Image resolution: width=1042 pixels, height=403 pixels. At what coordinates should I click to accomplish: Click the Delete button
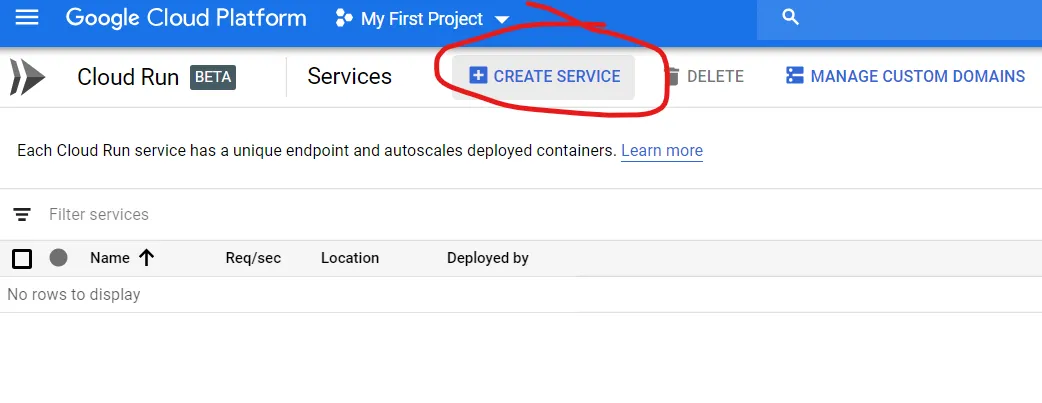click(704, 77)
